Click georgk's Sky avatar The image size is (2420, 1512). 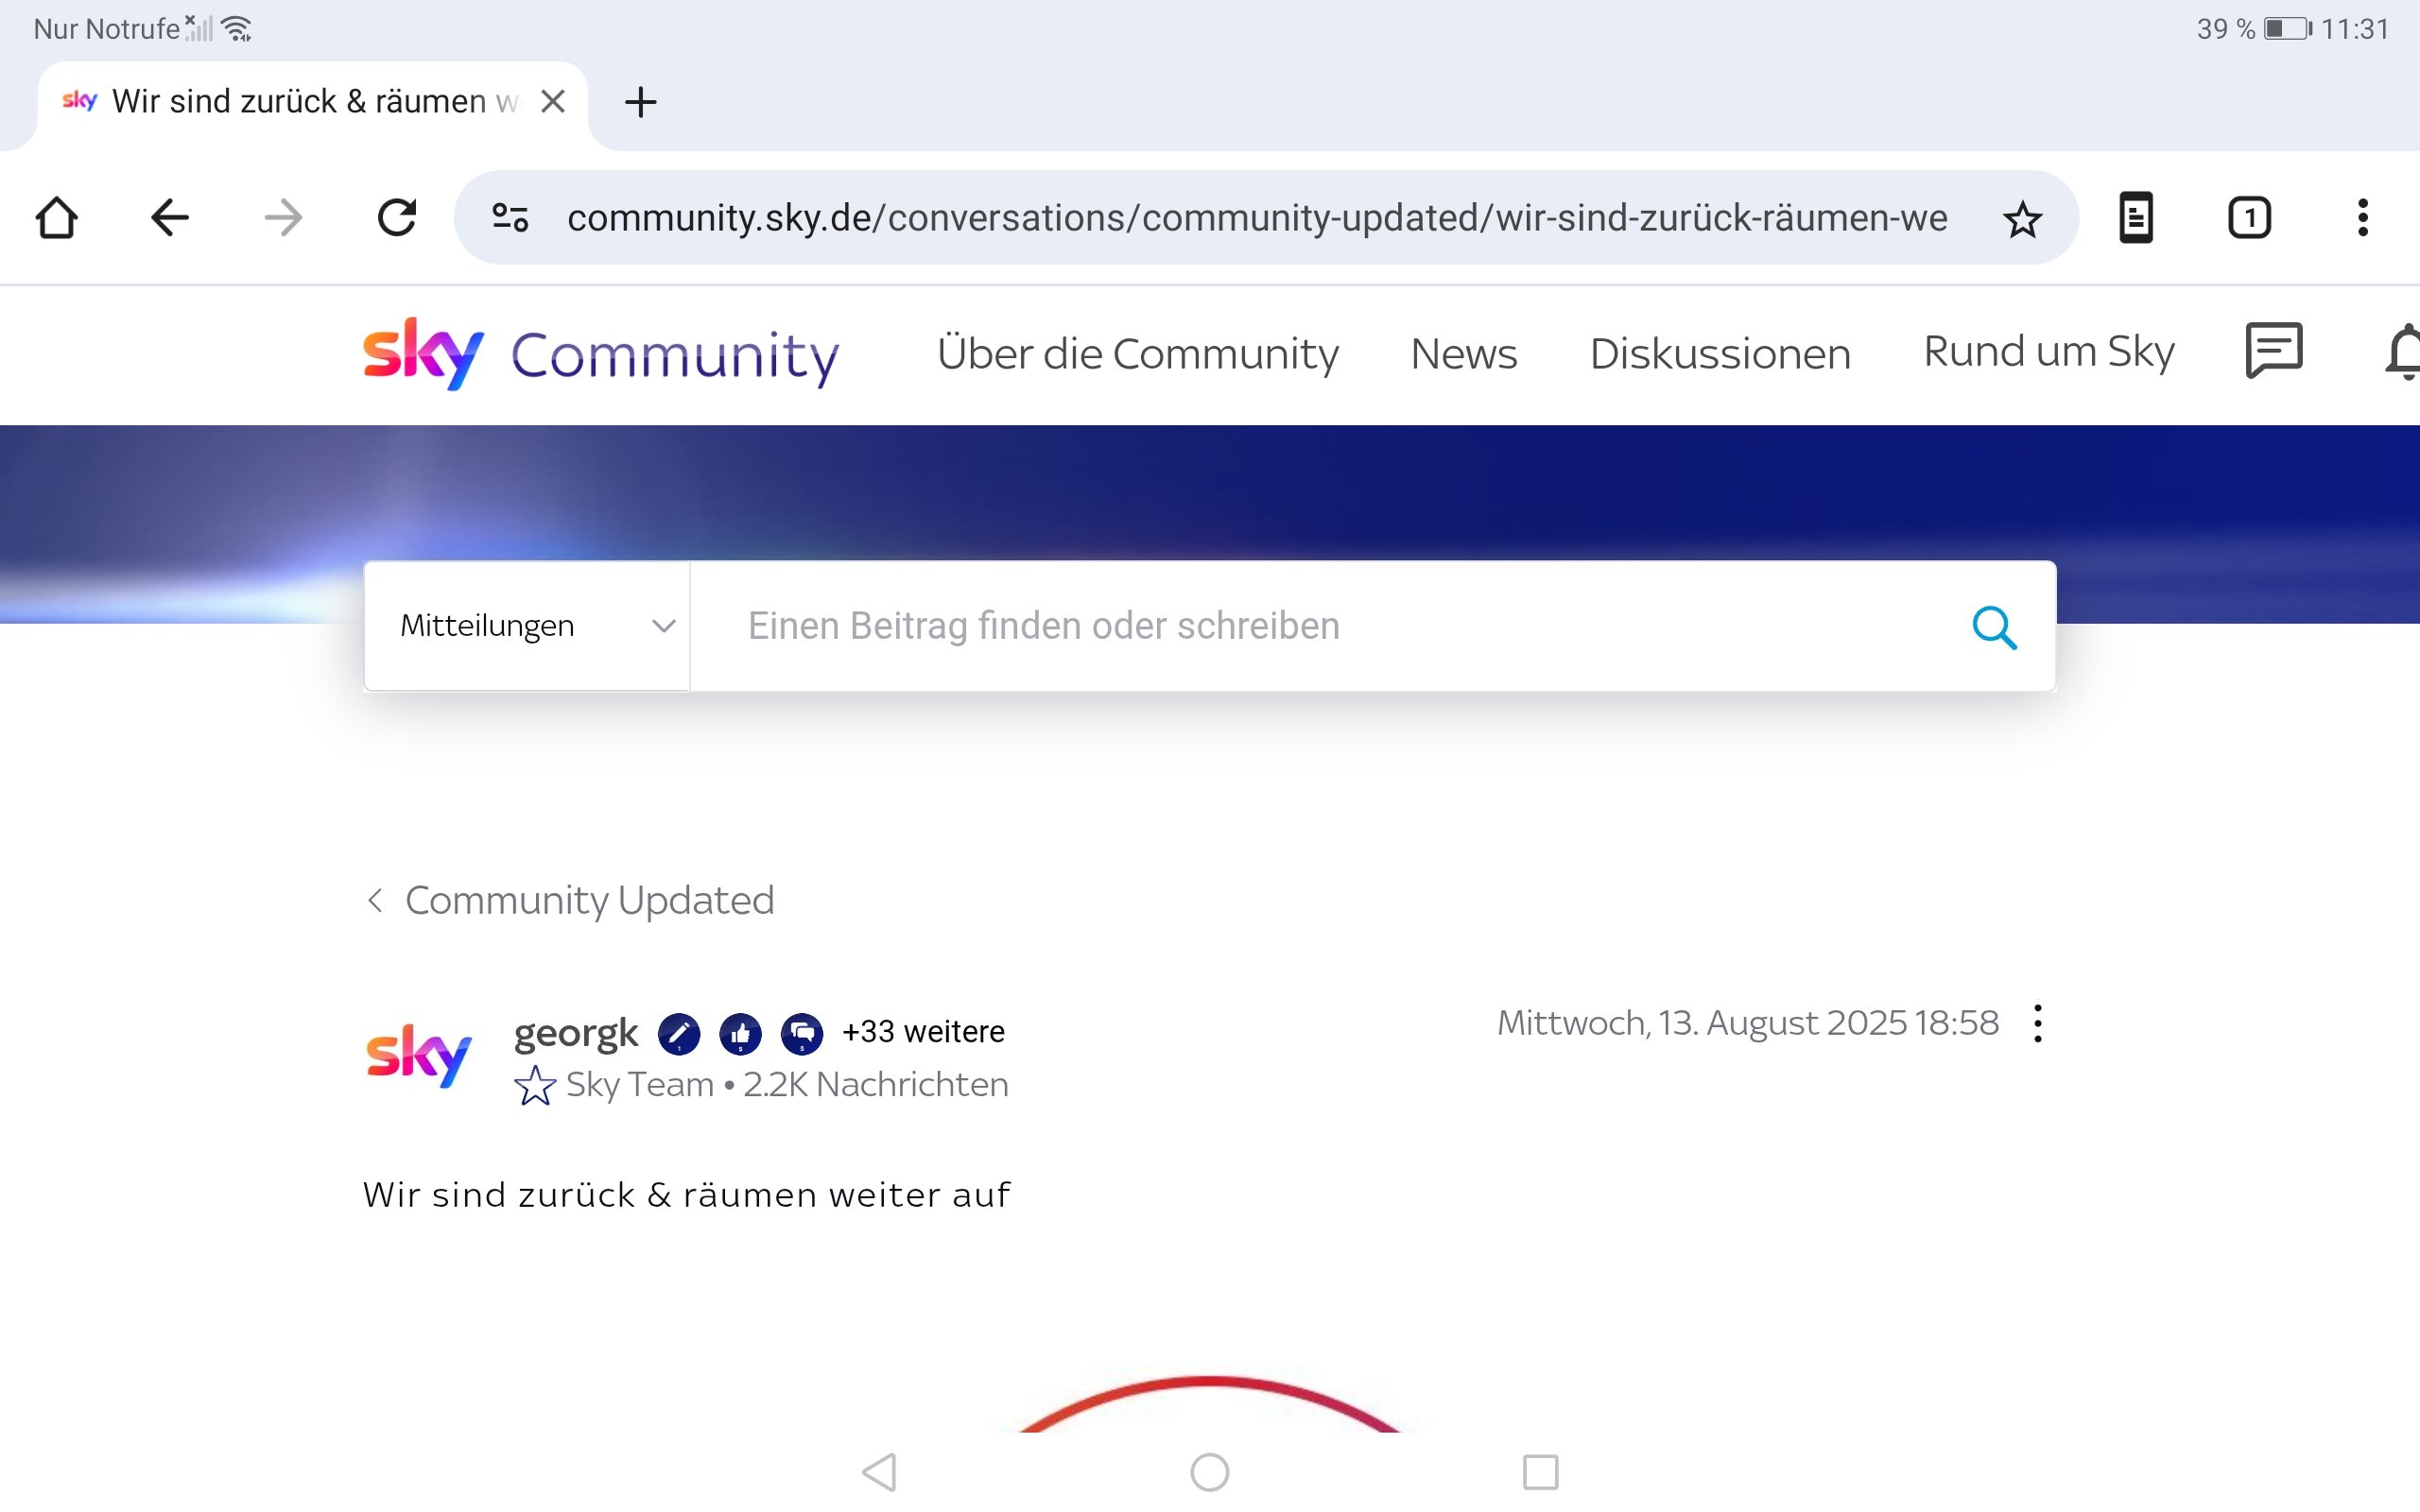click(x=418, y=1055)
